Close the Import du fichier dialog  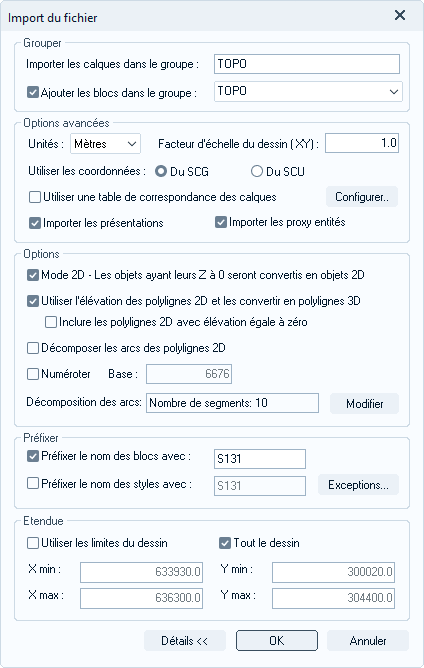click(400, 16)
